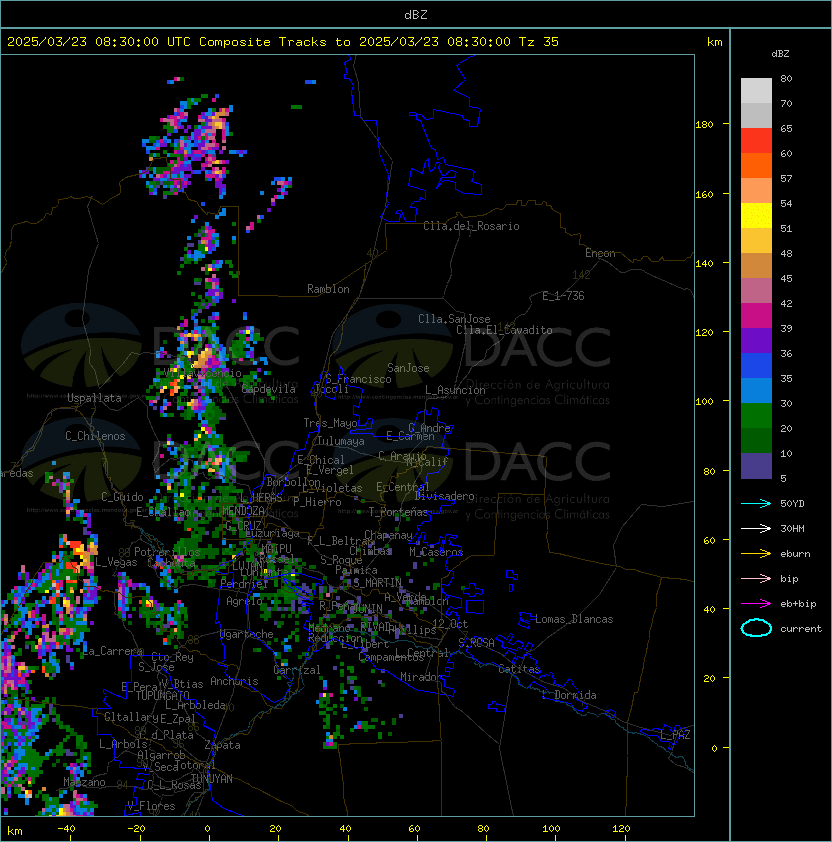The width and height of the screenshot is (832, 842).
Task: Click the 'dBZ' heading above the color scale
Action: coord(780,54)
